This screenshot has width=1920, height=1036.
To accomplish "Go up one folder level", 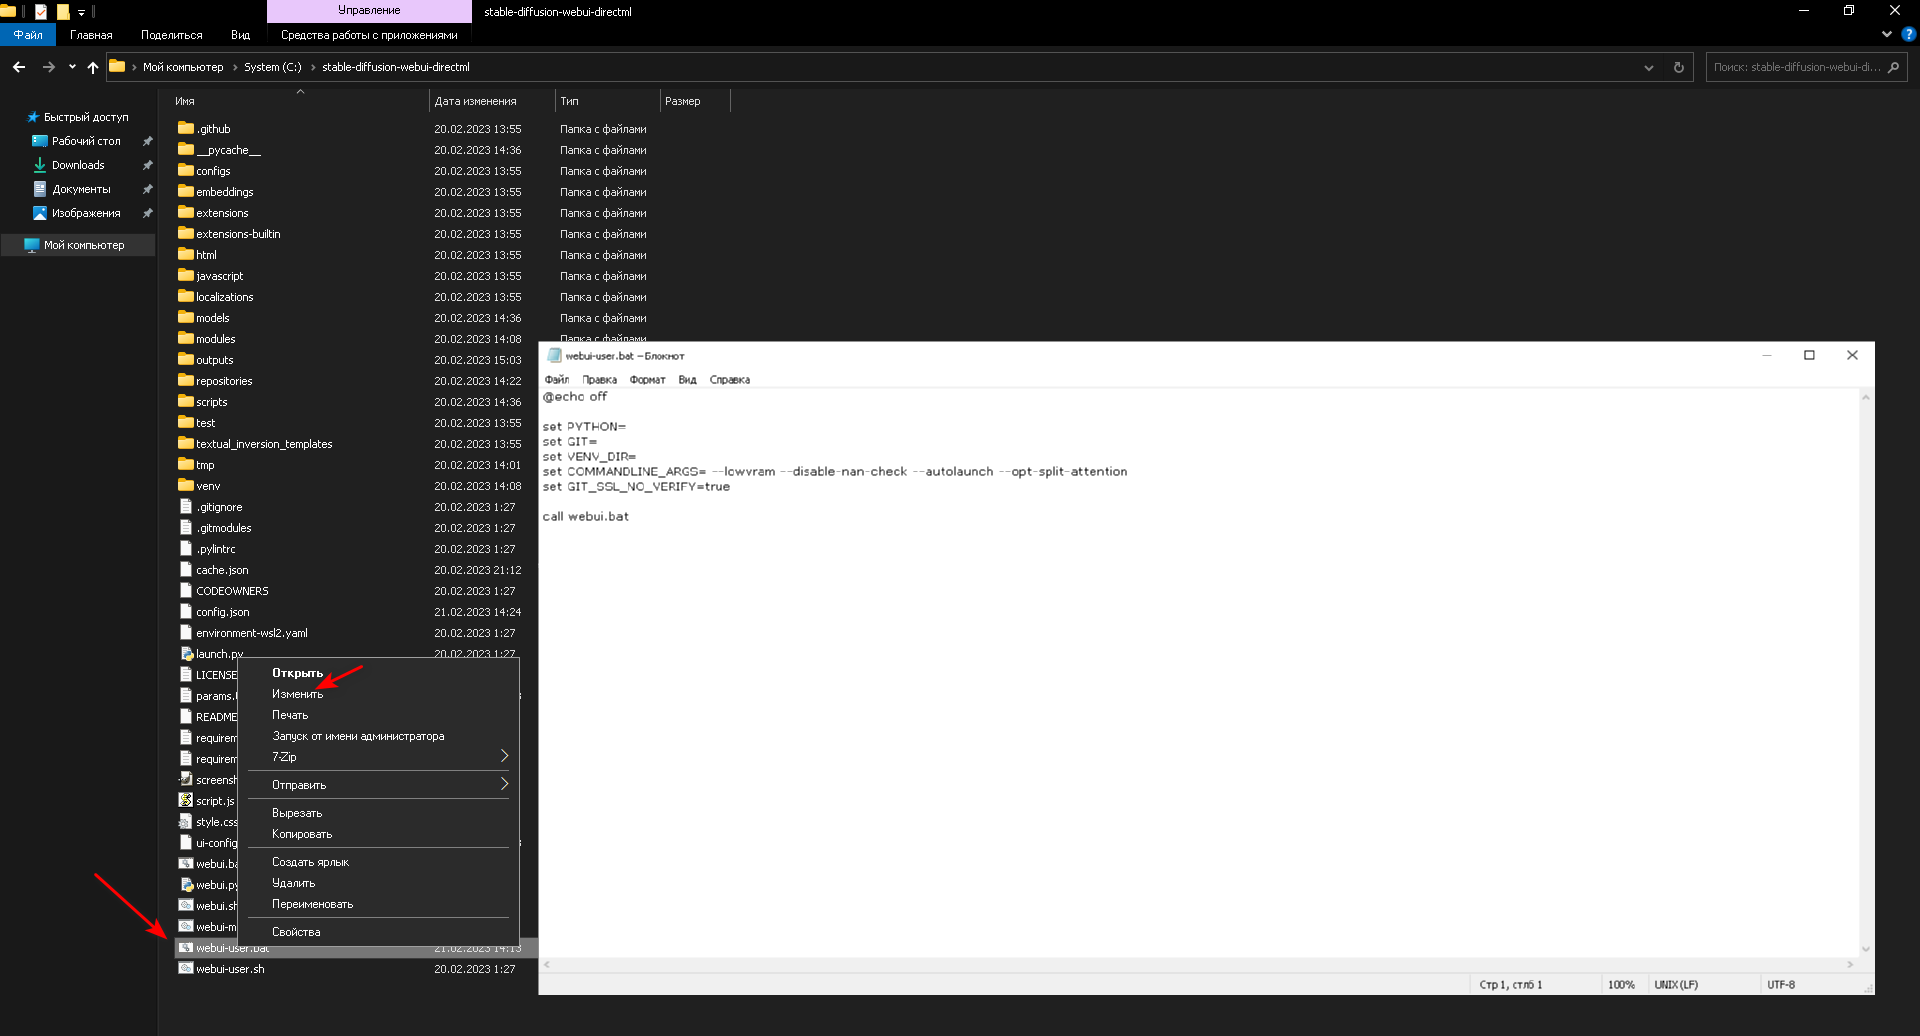I will (93, 67).
